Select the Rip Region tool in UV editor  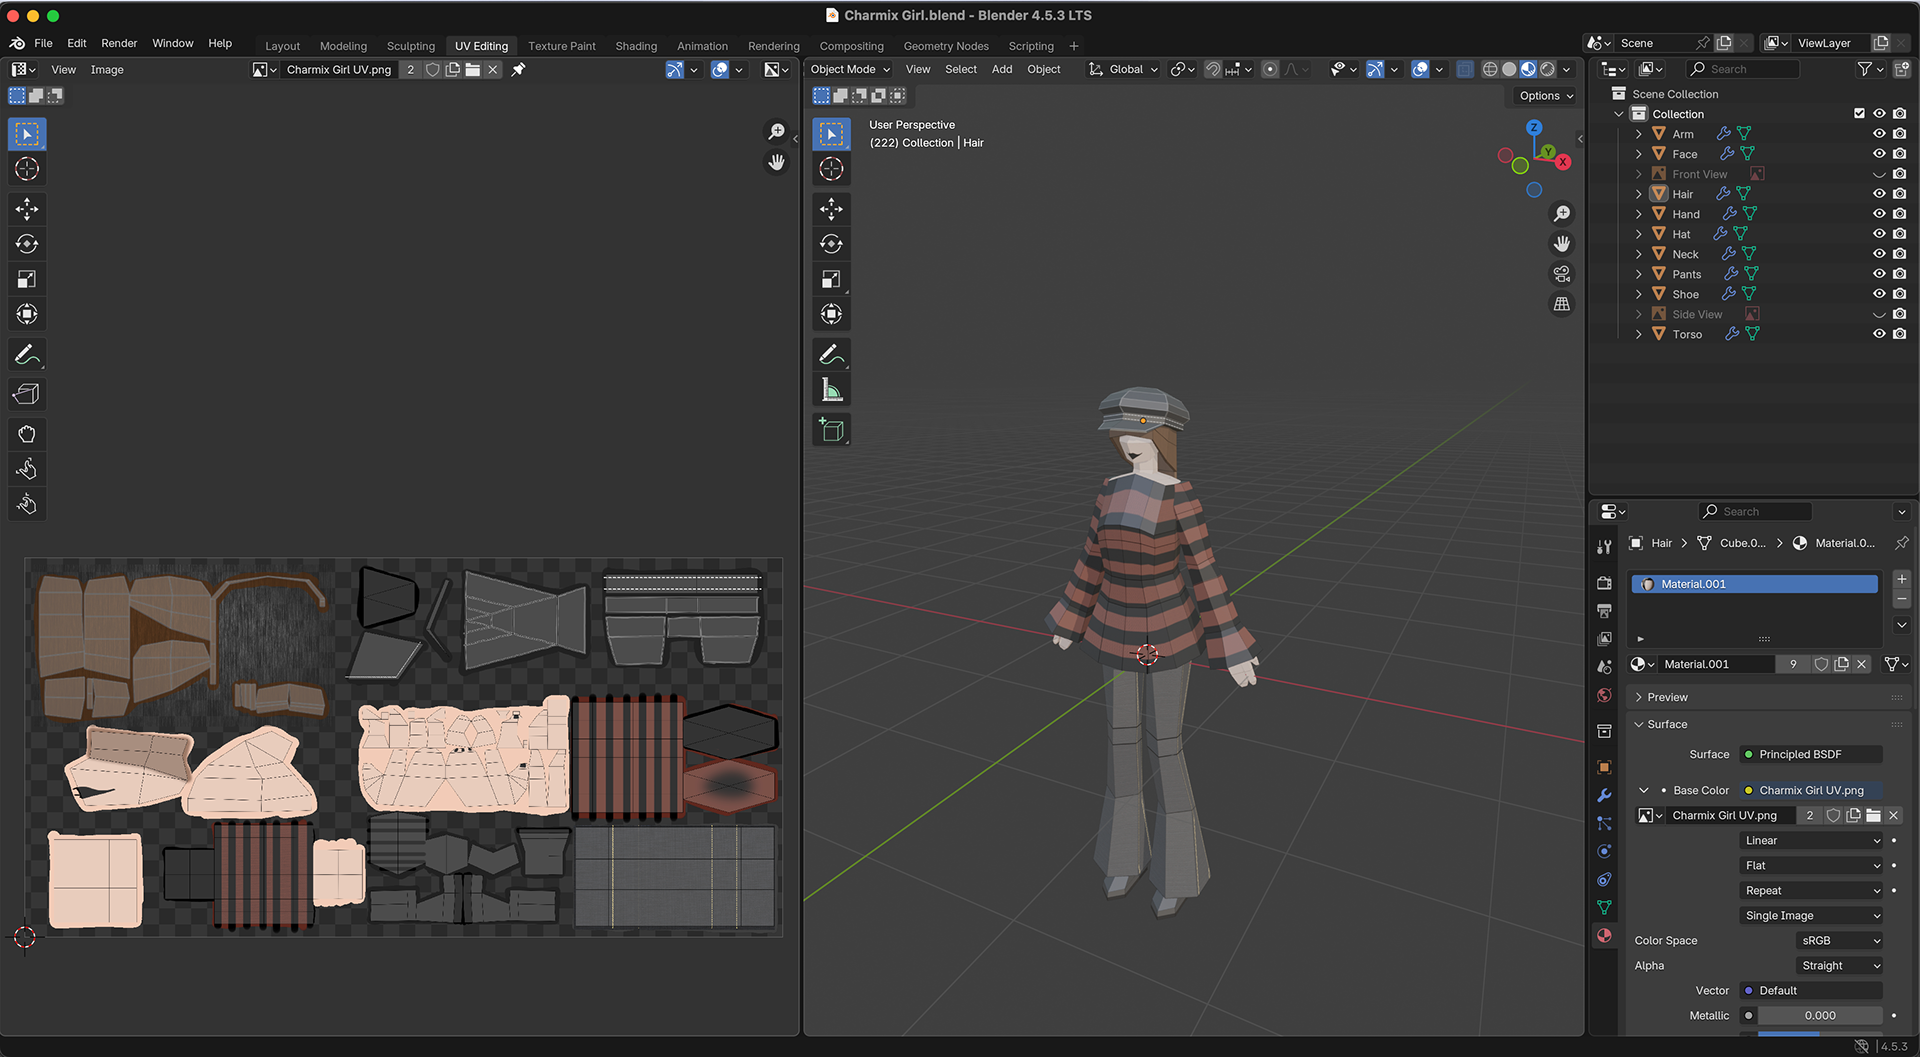27,394
